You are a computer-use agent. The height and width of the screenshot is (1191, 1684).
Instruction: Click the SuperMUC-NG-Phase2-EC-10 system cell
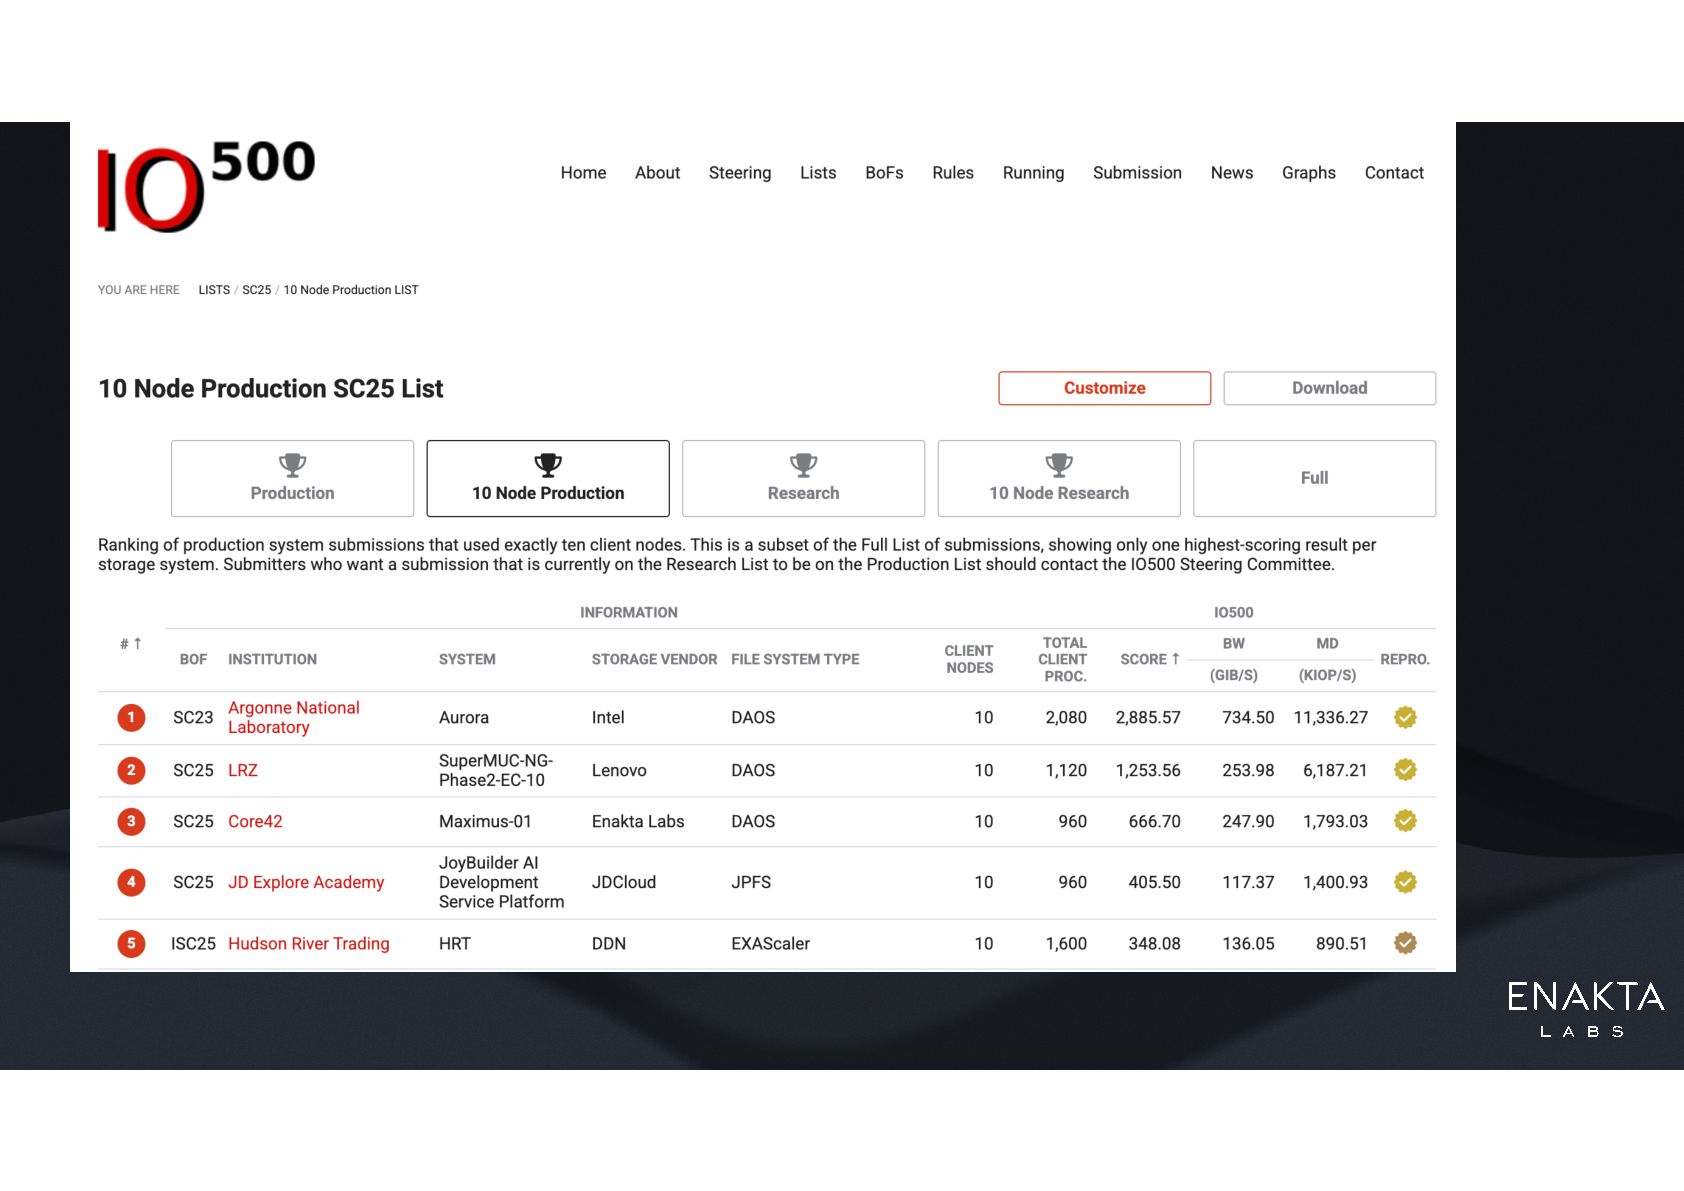pyautogui.click(x=496, y=770)
